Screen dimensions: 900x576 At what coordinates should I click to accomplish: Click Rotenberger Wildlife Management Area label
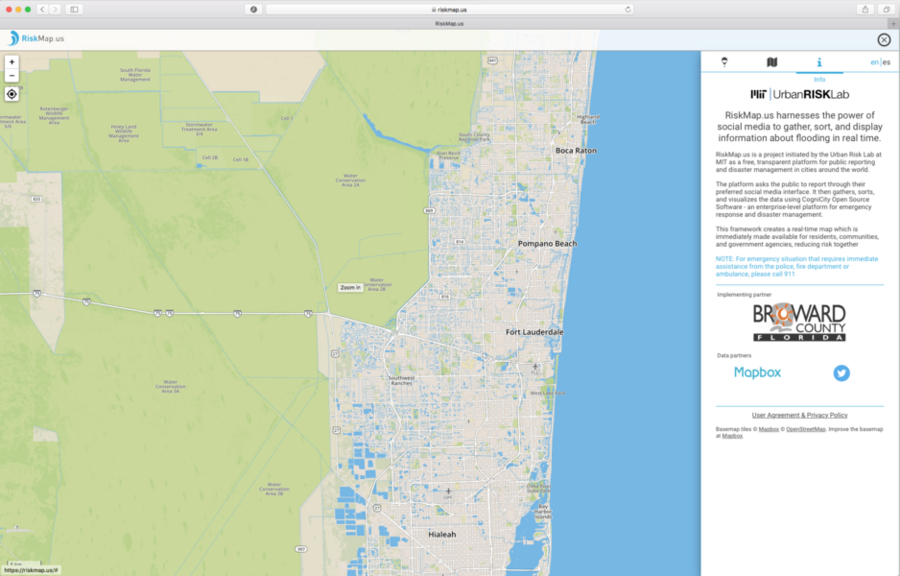[54, 115]
